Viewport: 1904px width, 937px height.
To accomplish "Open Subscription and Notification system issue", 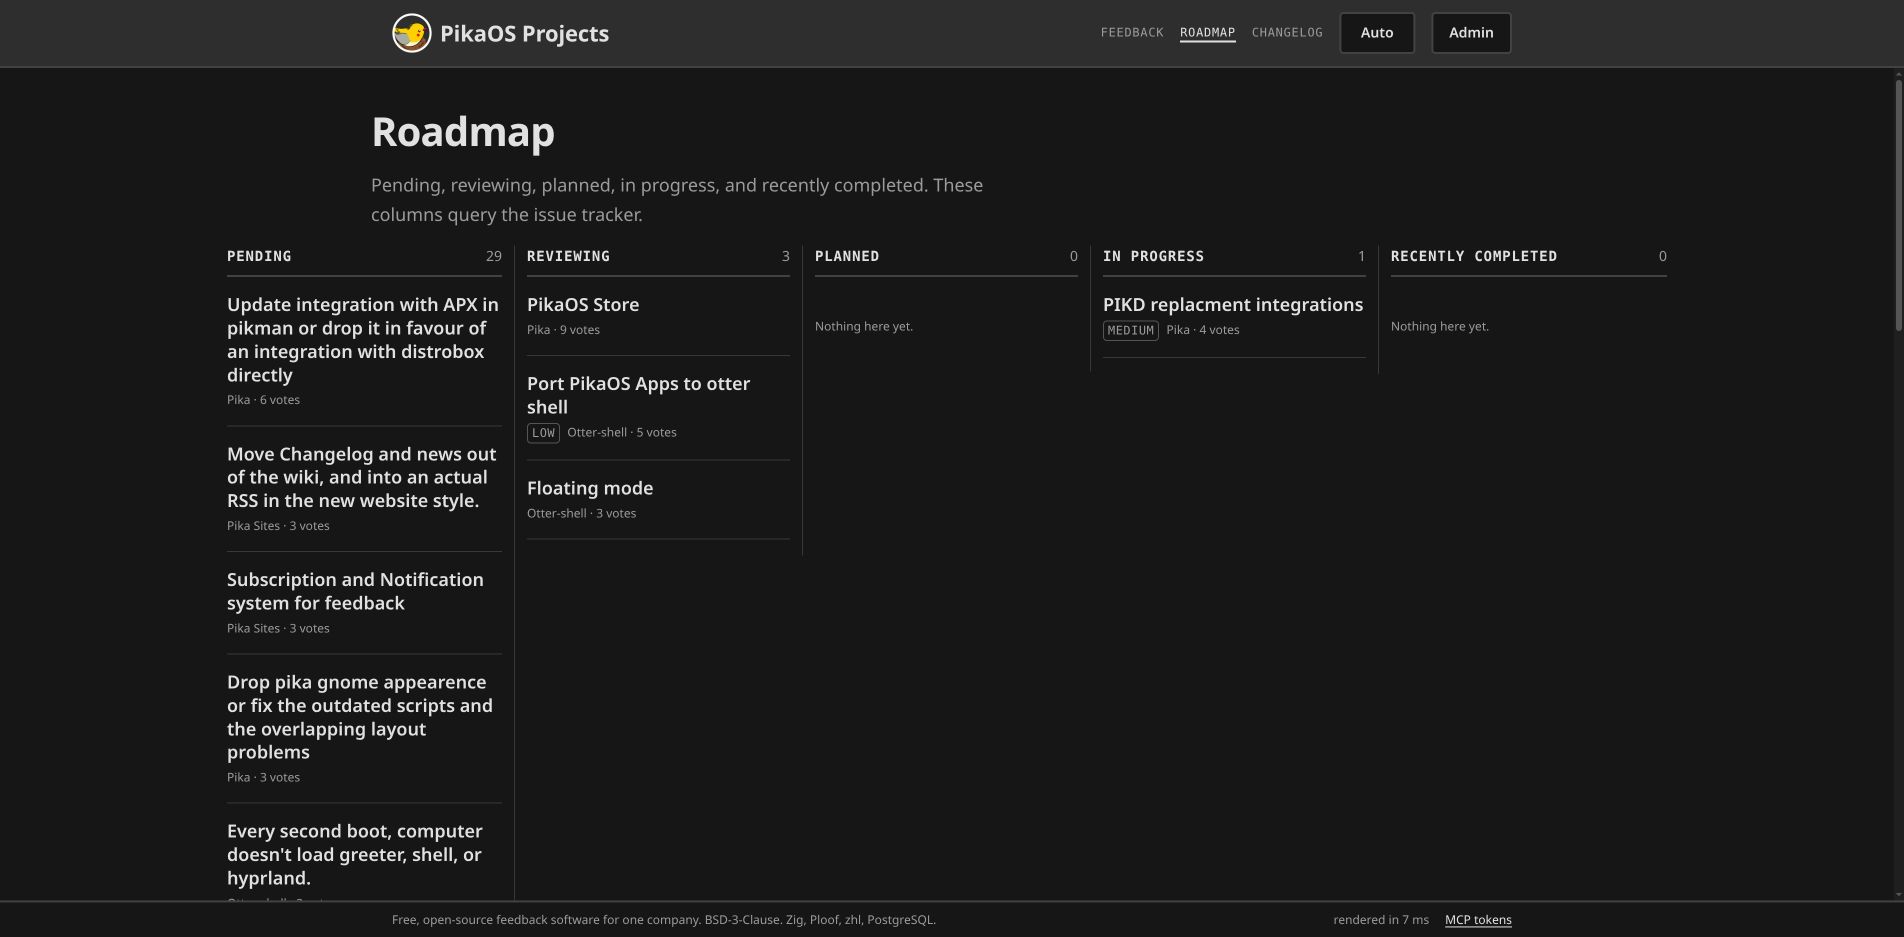I will click(x=355, y=591).
